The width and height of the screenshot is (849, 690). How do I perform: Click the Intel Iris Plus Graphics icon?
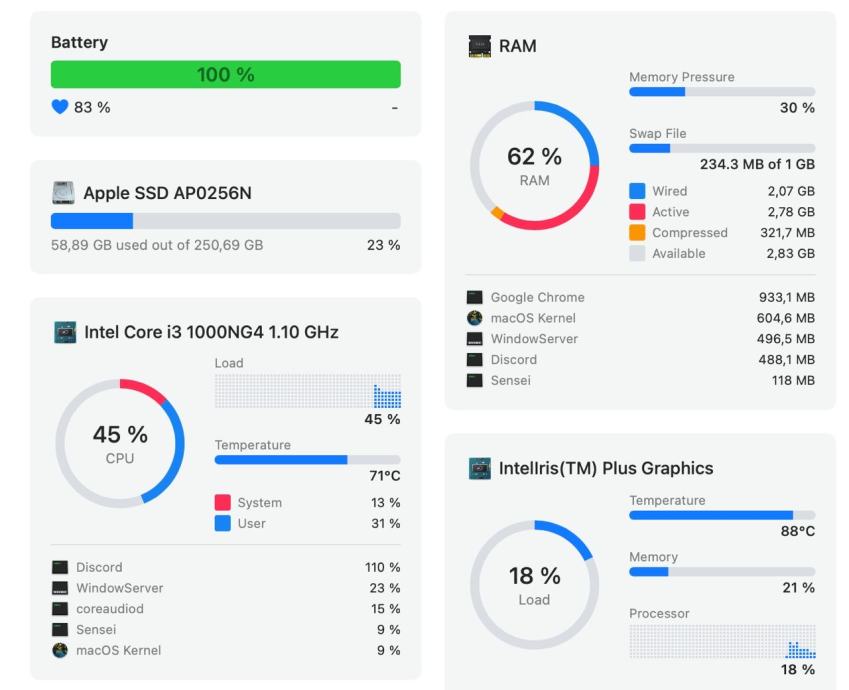[x=479, y=468]
